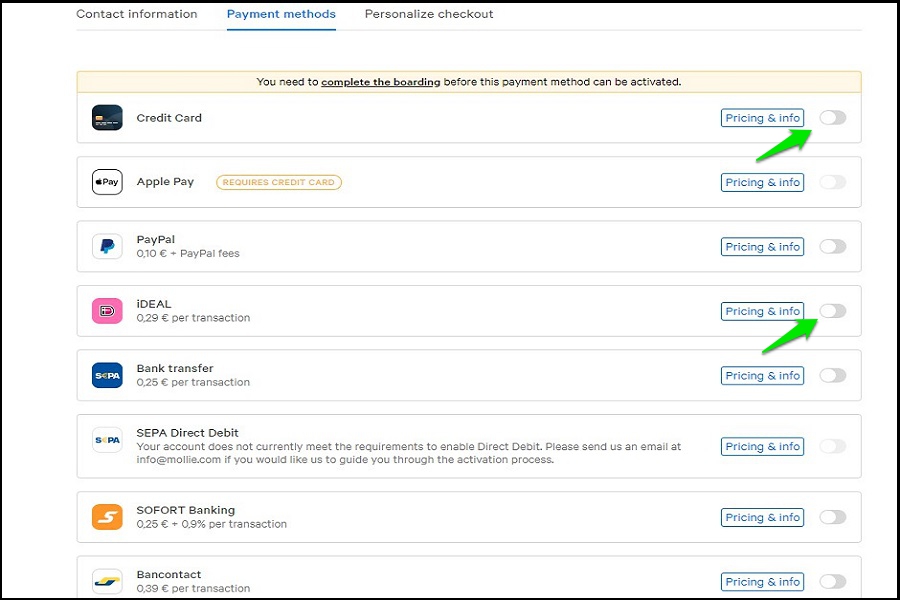Click '0,25 € + 0,9% per transaction' text
Screen dimensions: 900x600
[211, 524]
